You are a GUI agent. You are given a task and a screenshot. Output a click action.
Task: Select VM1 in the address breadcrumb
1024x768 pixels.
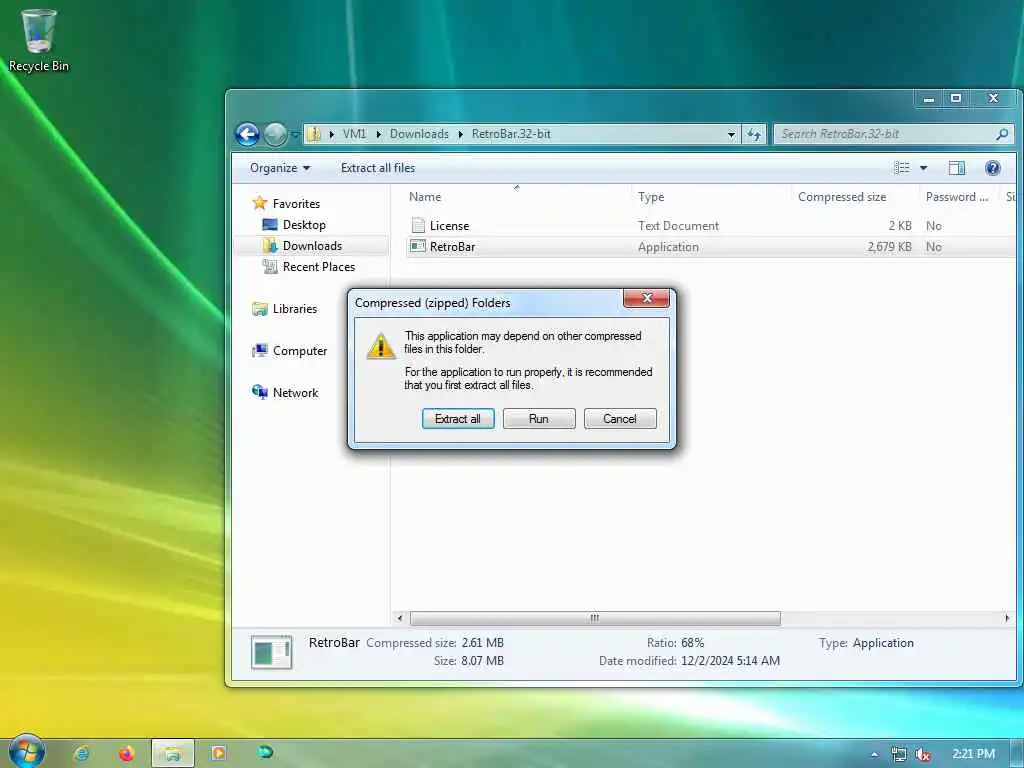[355, 134]
